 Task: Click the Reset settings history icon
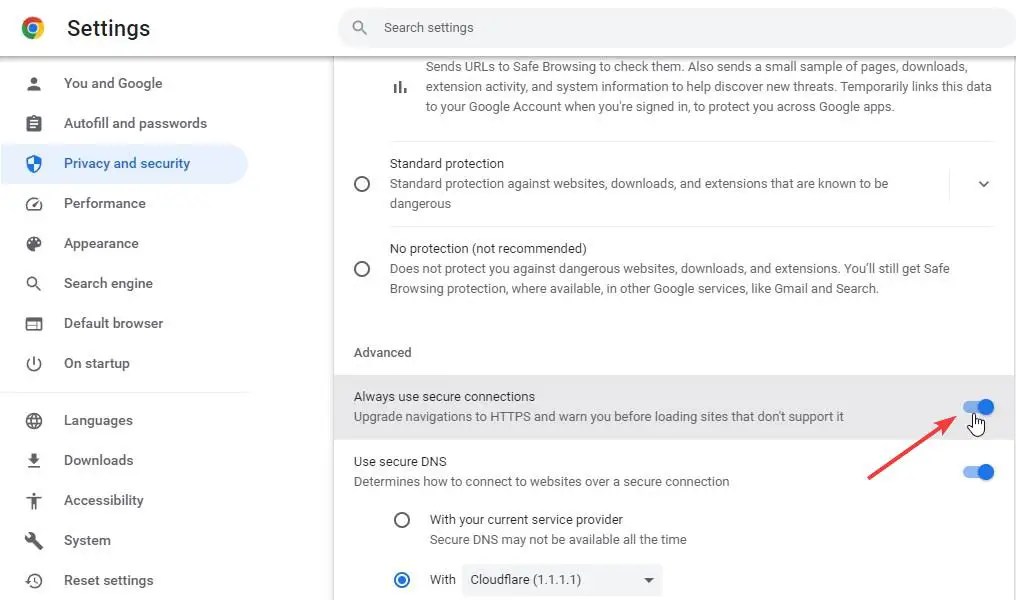pos(34,581)
